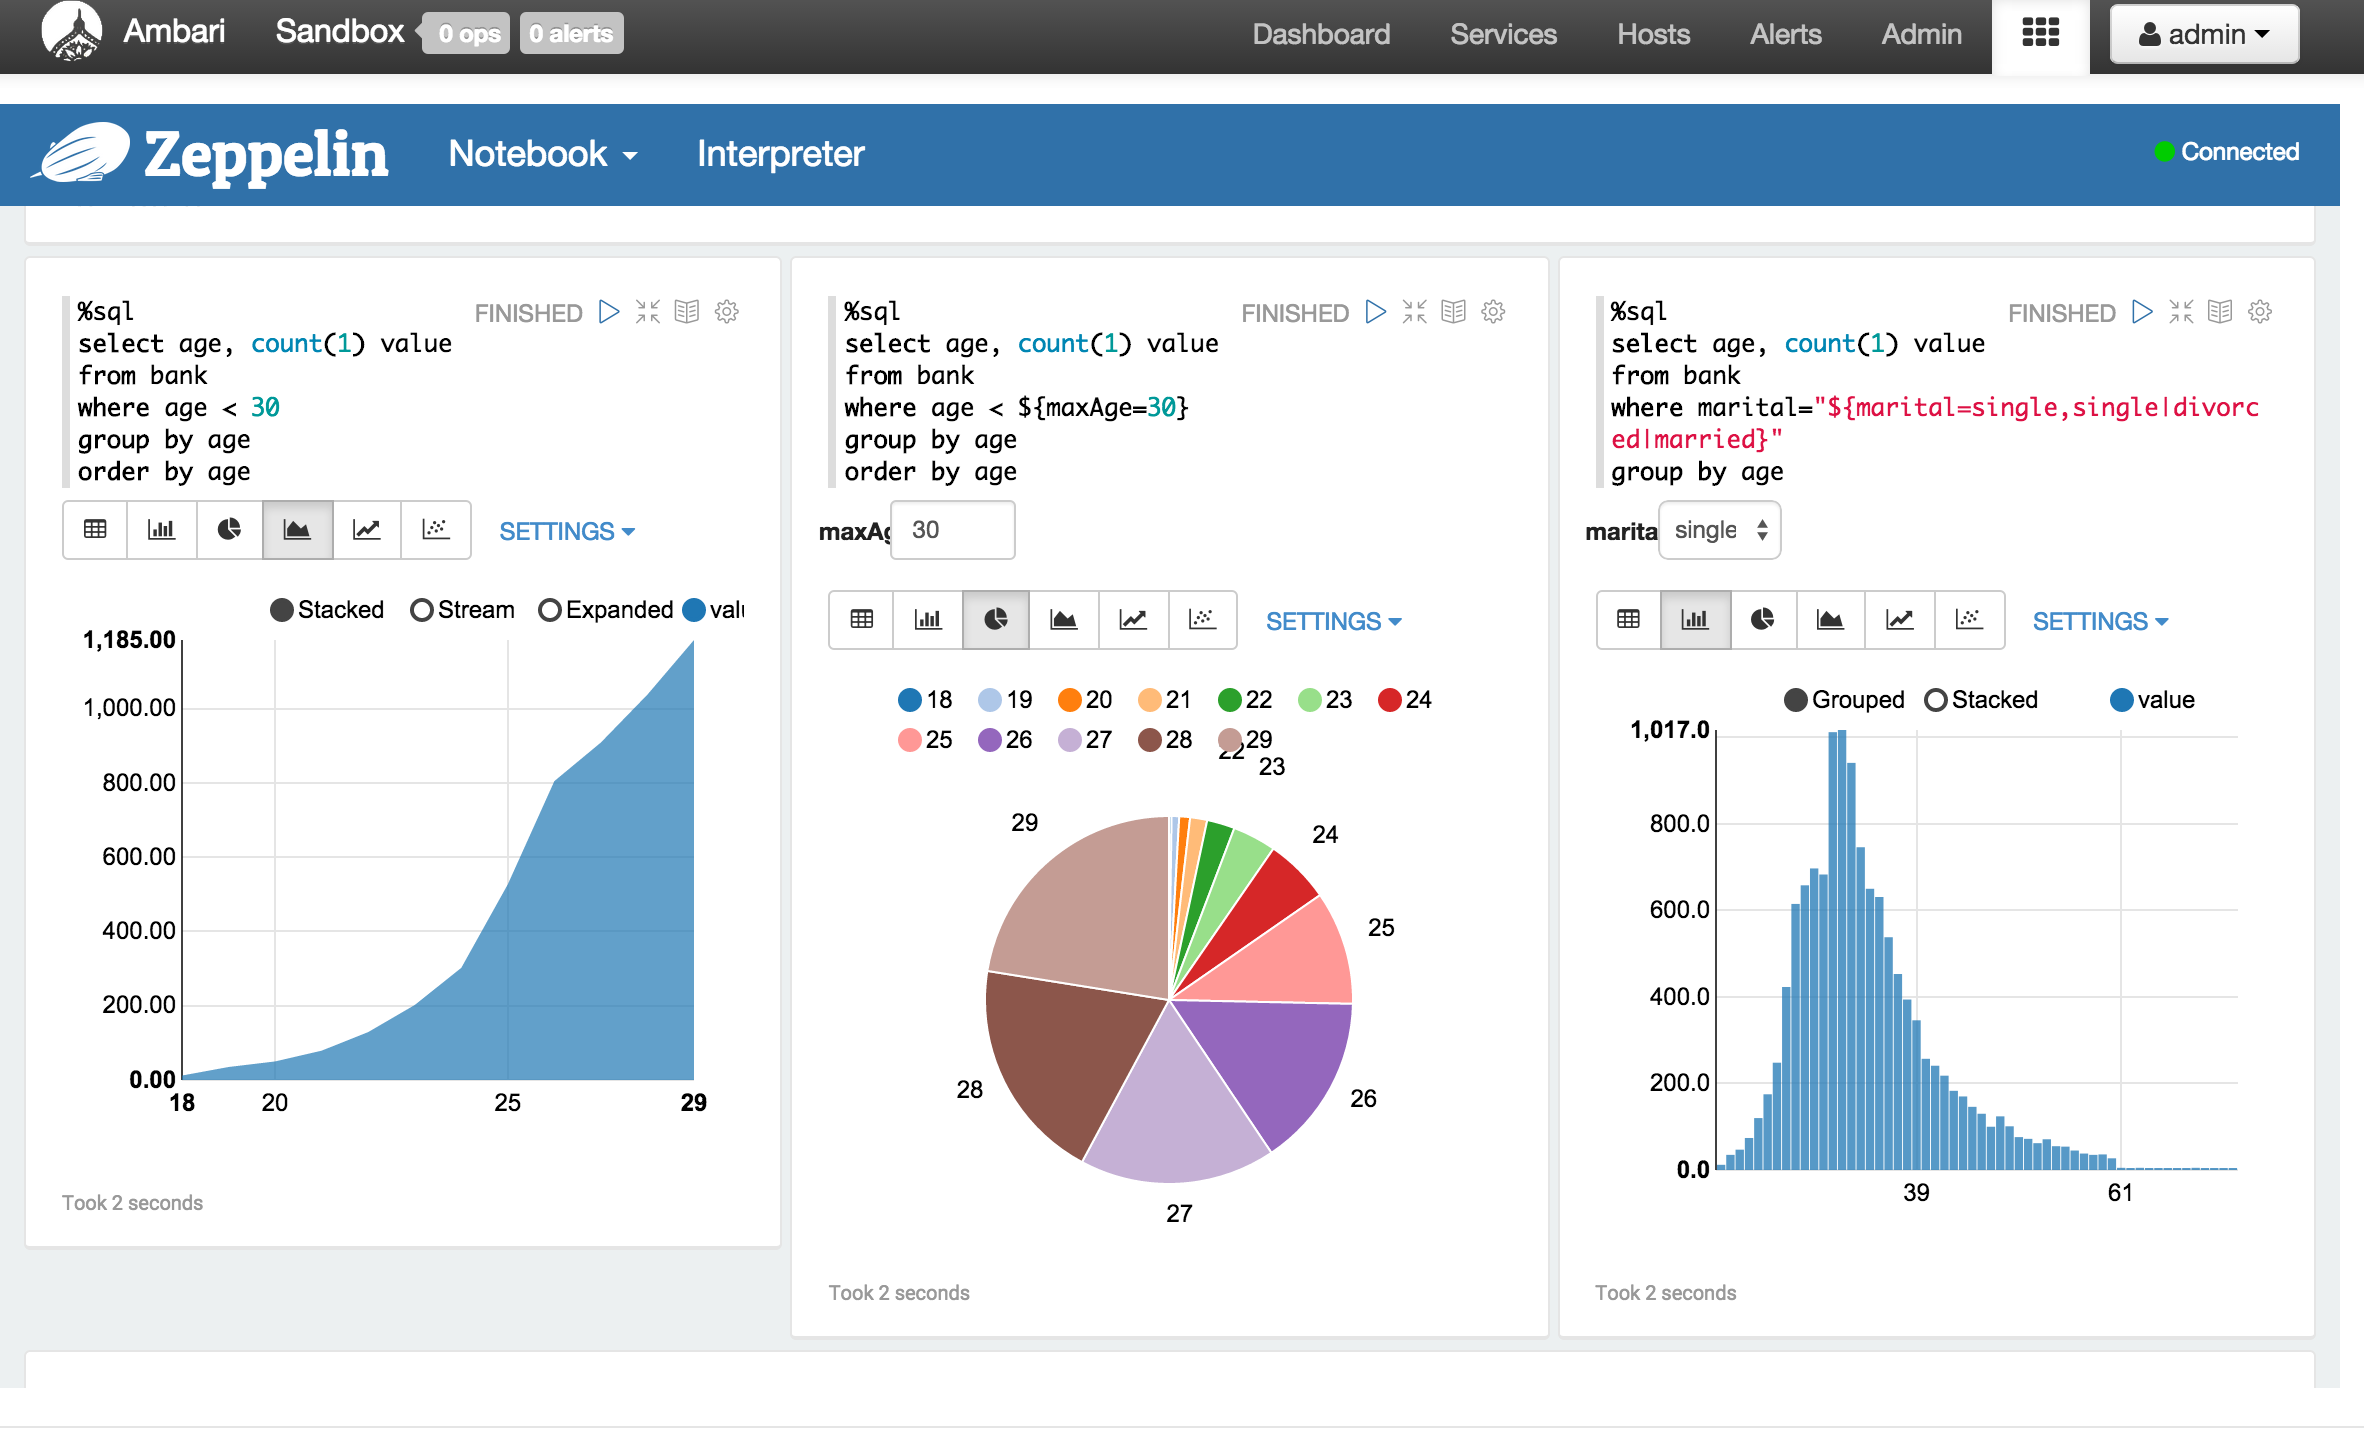Hide editor of third paragraph
The width and height of the screenshot is (2364, 1430).
2181,312
